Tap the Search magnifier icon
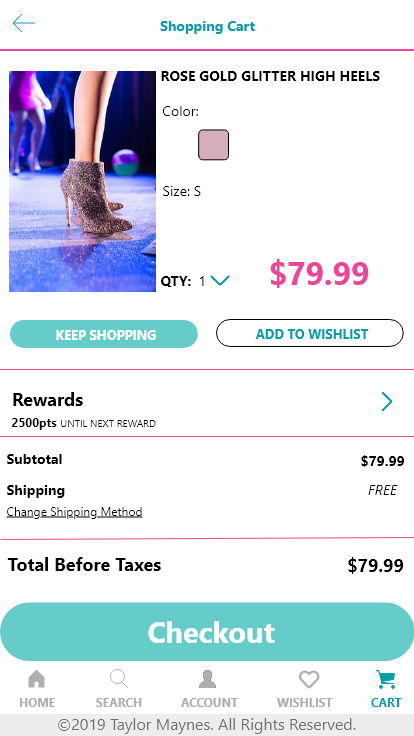This screenshot has height=736, width=414. point(119,679)
